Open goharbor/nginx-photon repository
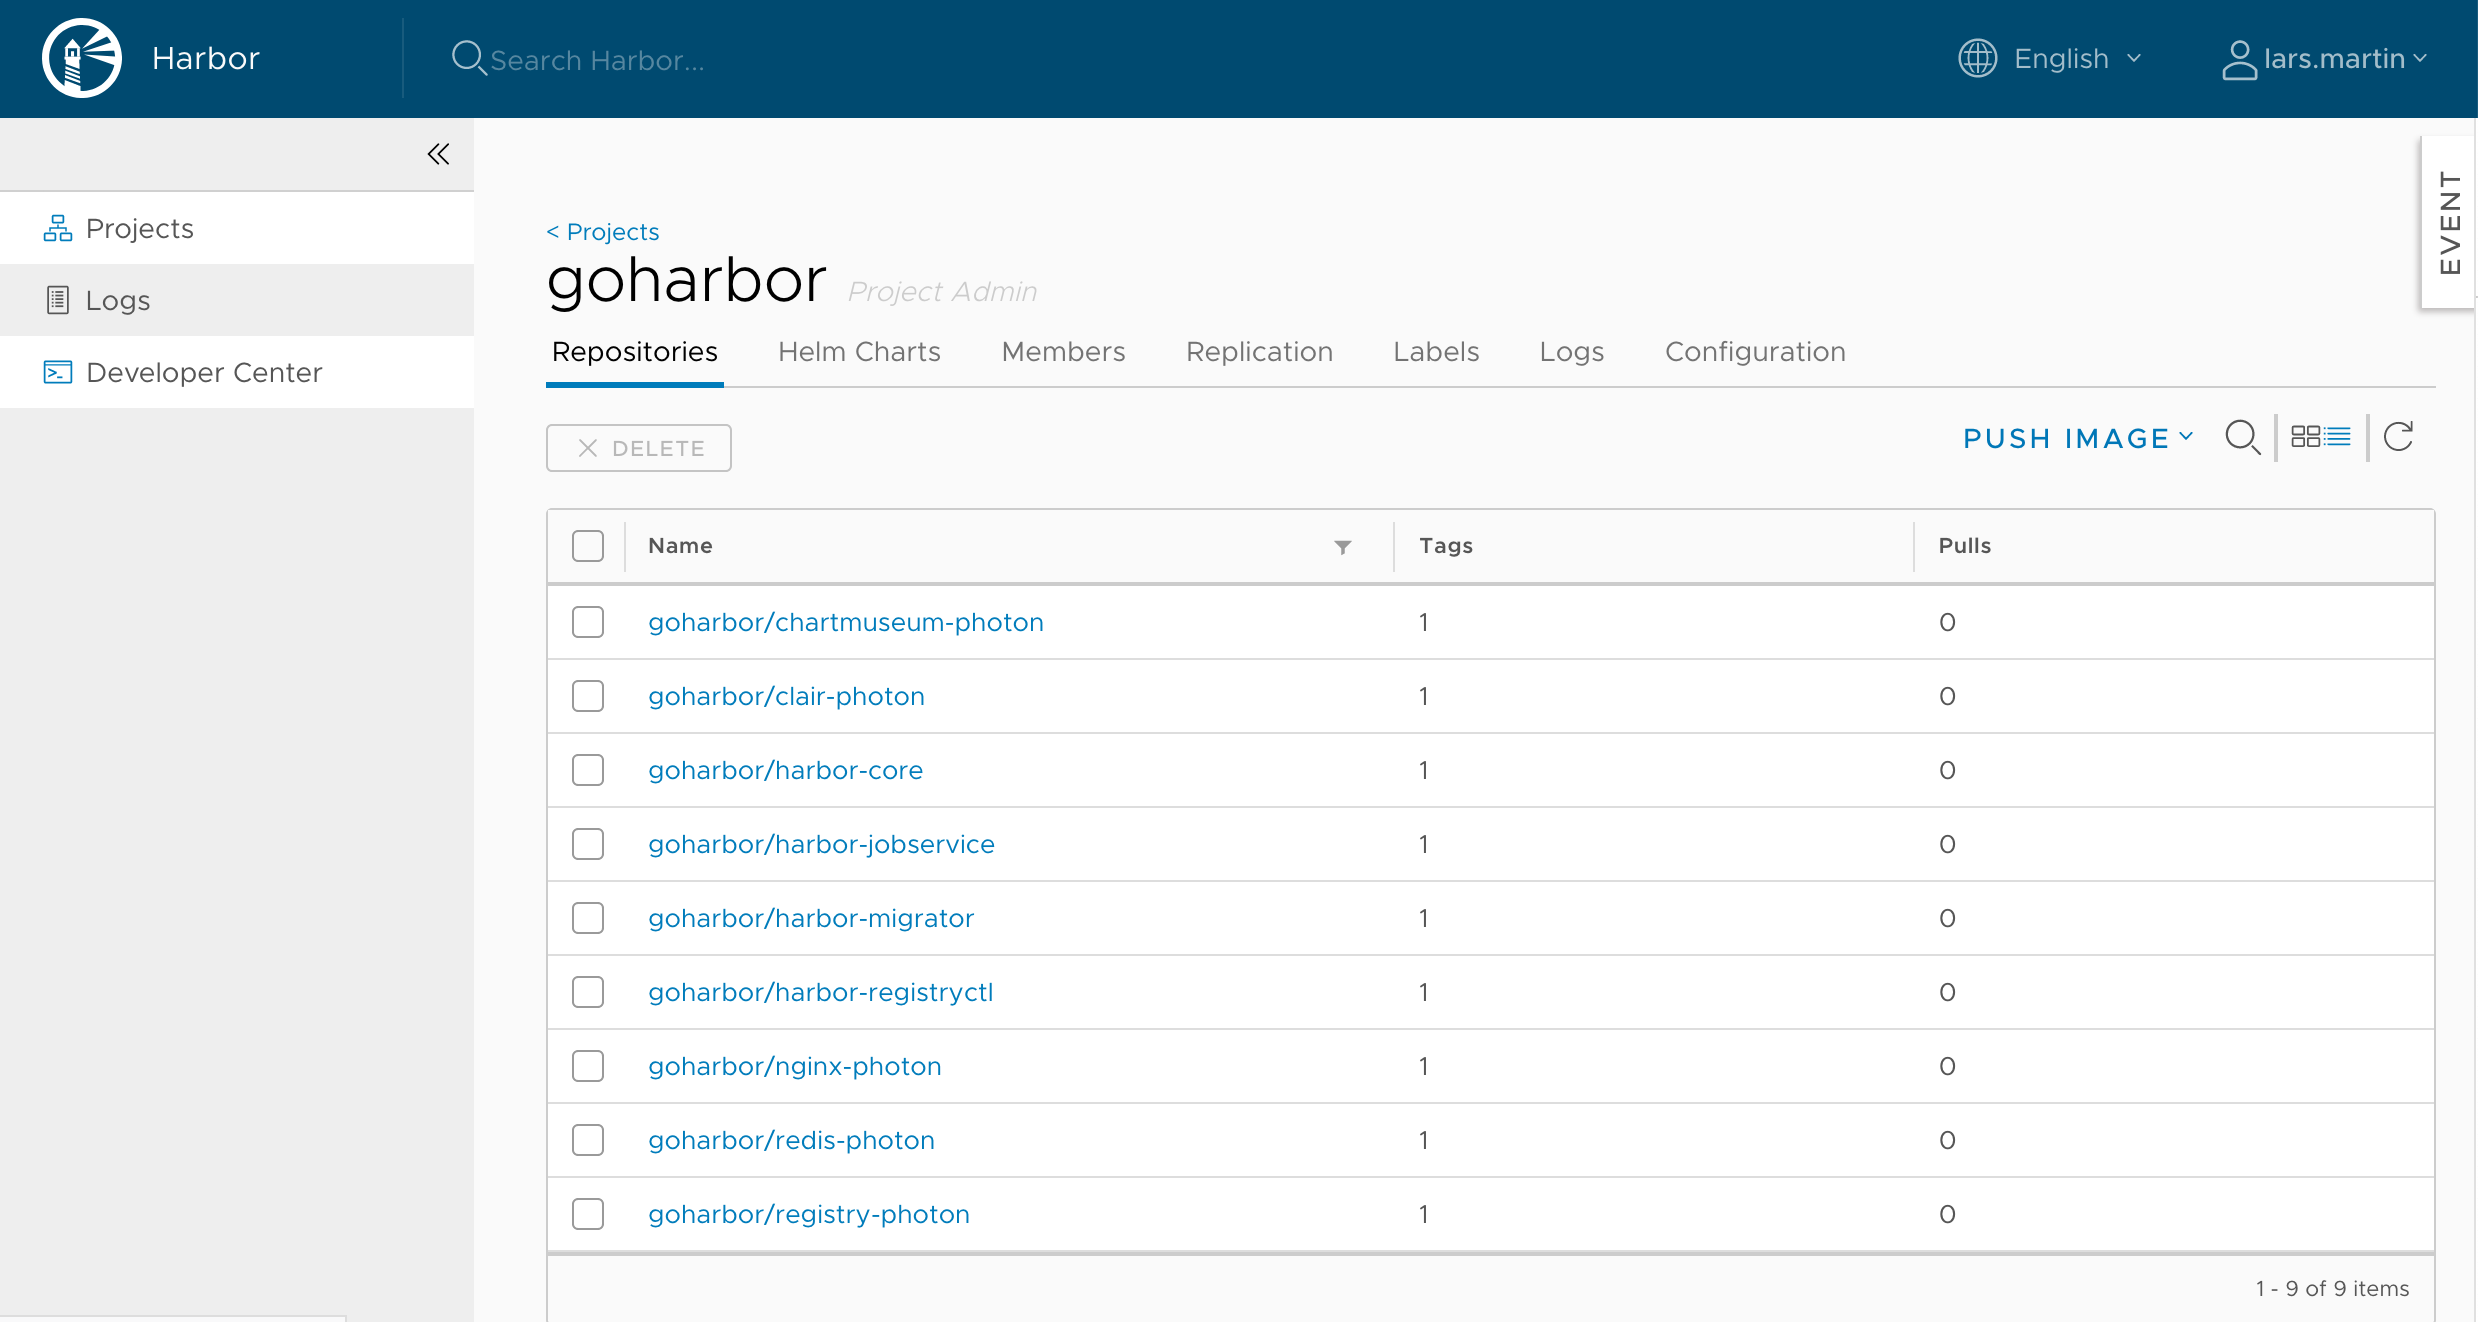The width and height of the screenshot is (2478, 1322). [x=795, y=1066]
